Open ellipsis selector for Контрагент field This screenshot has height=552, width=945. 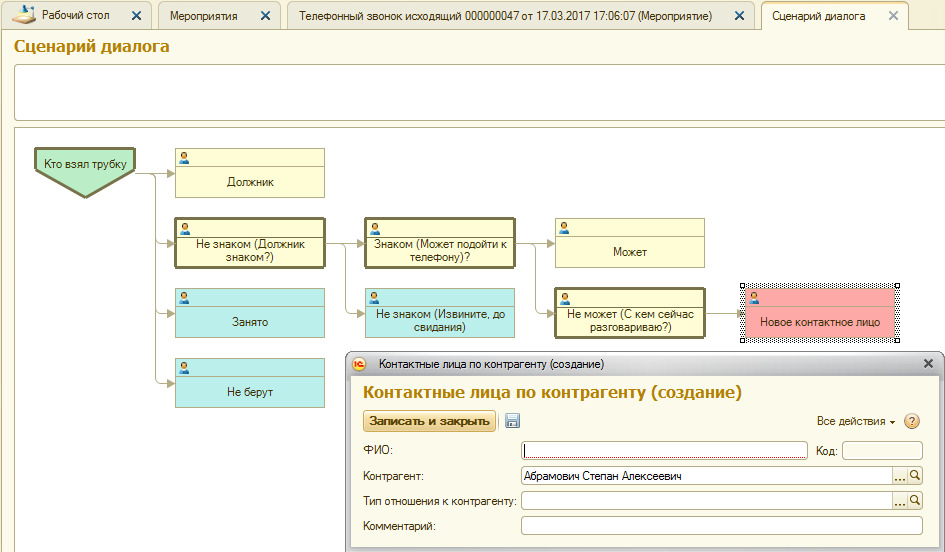tap(900, 476)
